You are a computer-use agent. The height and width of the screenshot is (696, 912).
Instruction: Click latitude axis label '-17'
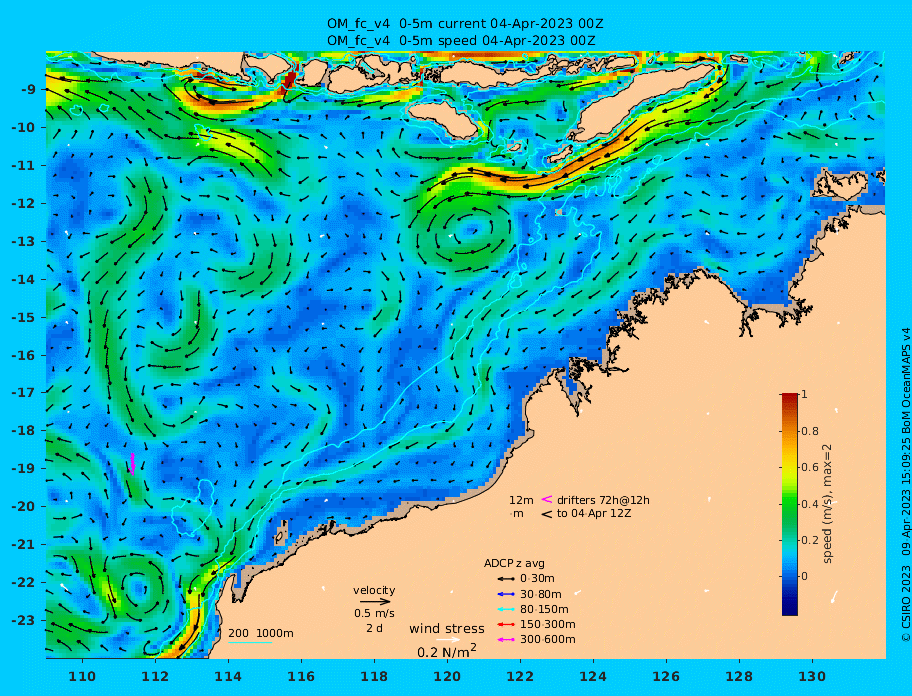pyautogui.click(x=24, y=392)
